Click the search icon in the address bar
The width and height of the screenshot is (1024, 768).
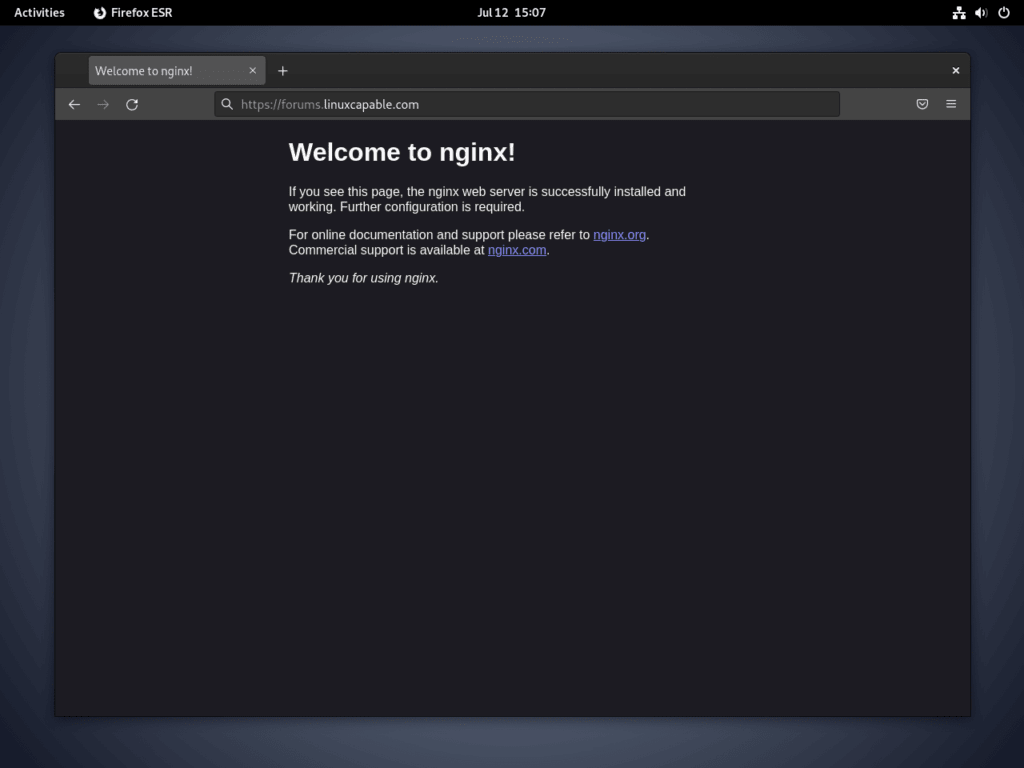[227, 103]
